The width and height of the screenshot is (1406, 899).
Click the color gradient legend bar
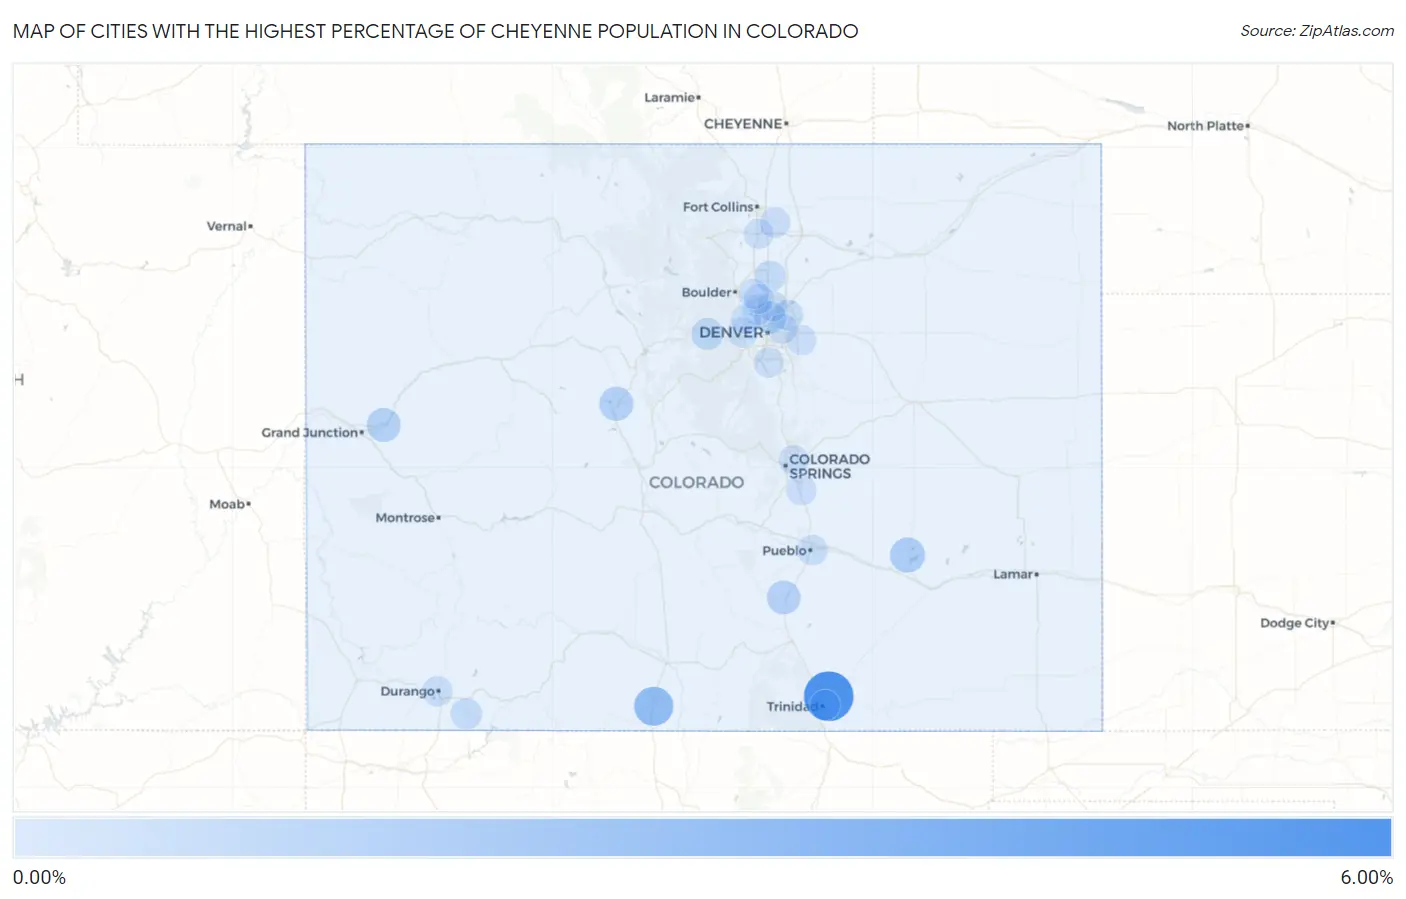[702, 838]
